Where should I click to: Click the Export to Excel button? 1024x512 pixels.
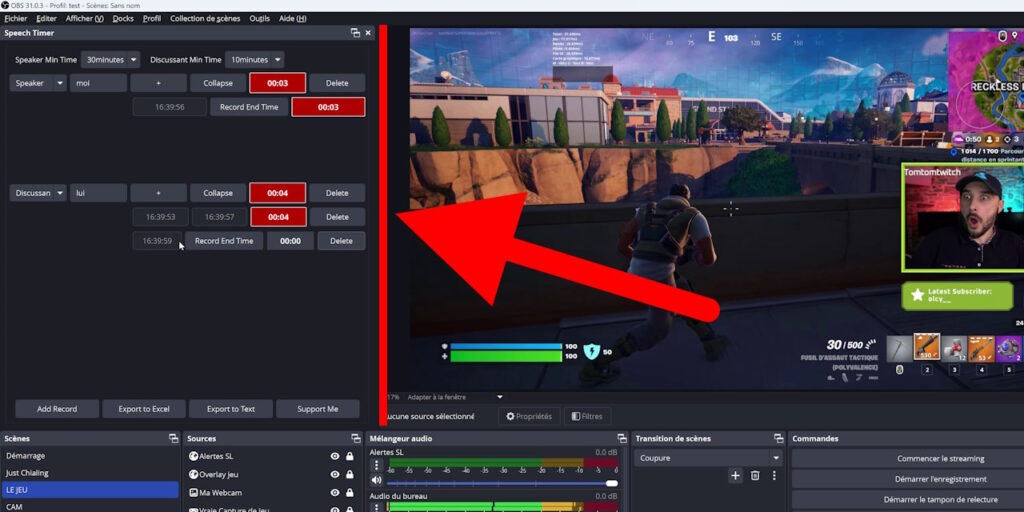point(145,409)
